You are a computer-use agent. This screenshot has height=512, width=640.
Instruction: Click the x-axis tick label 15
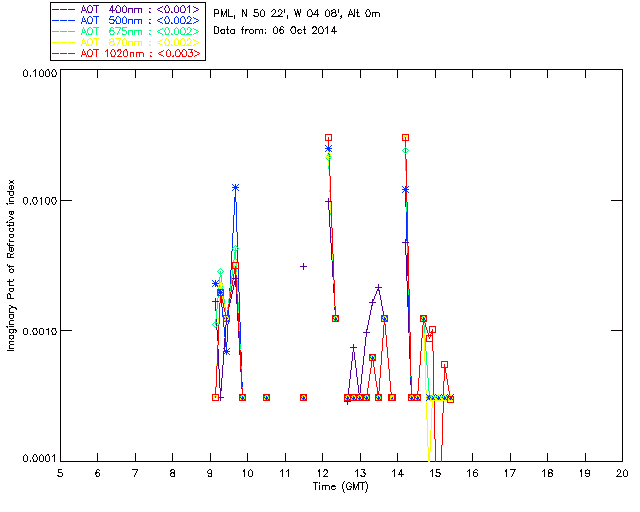pyautogui.click(x=435, y=473)
